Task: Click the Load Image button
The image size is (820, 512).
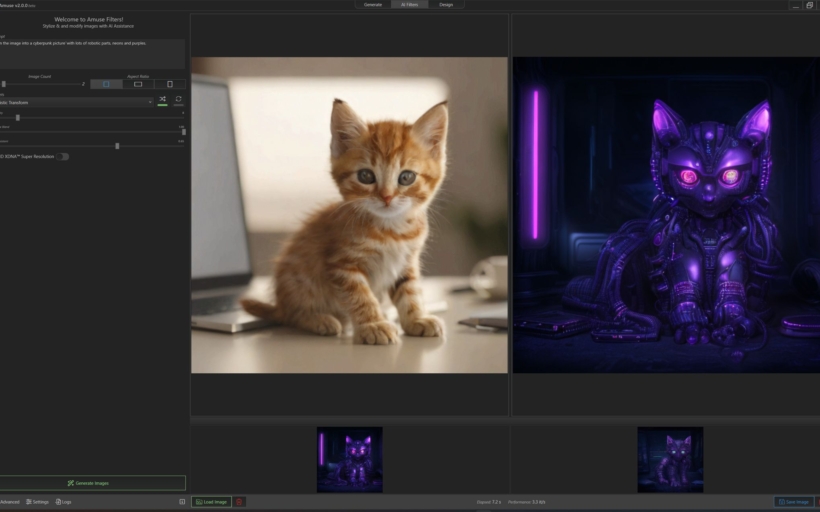Action: 211,502
